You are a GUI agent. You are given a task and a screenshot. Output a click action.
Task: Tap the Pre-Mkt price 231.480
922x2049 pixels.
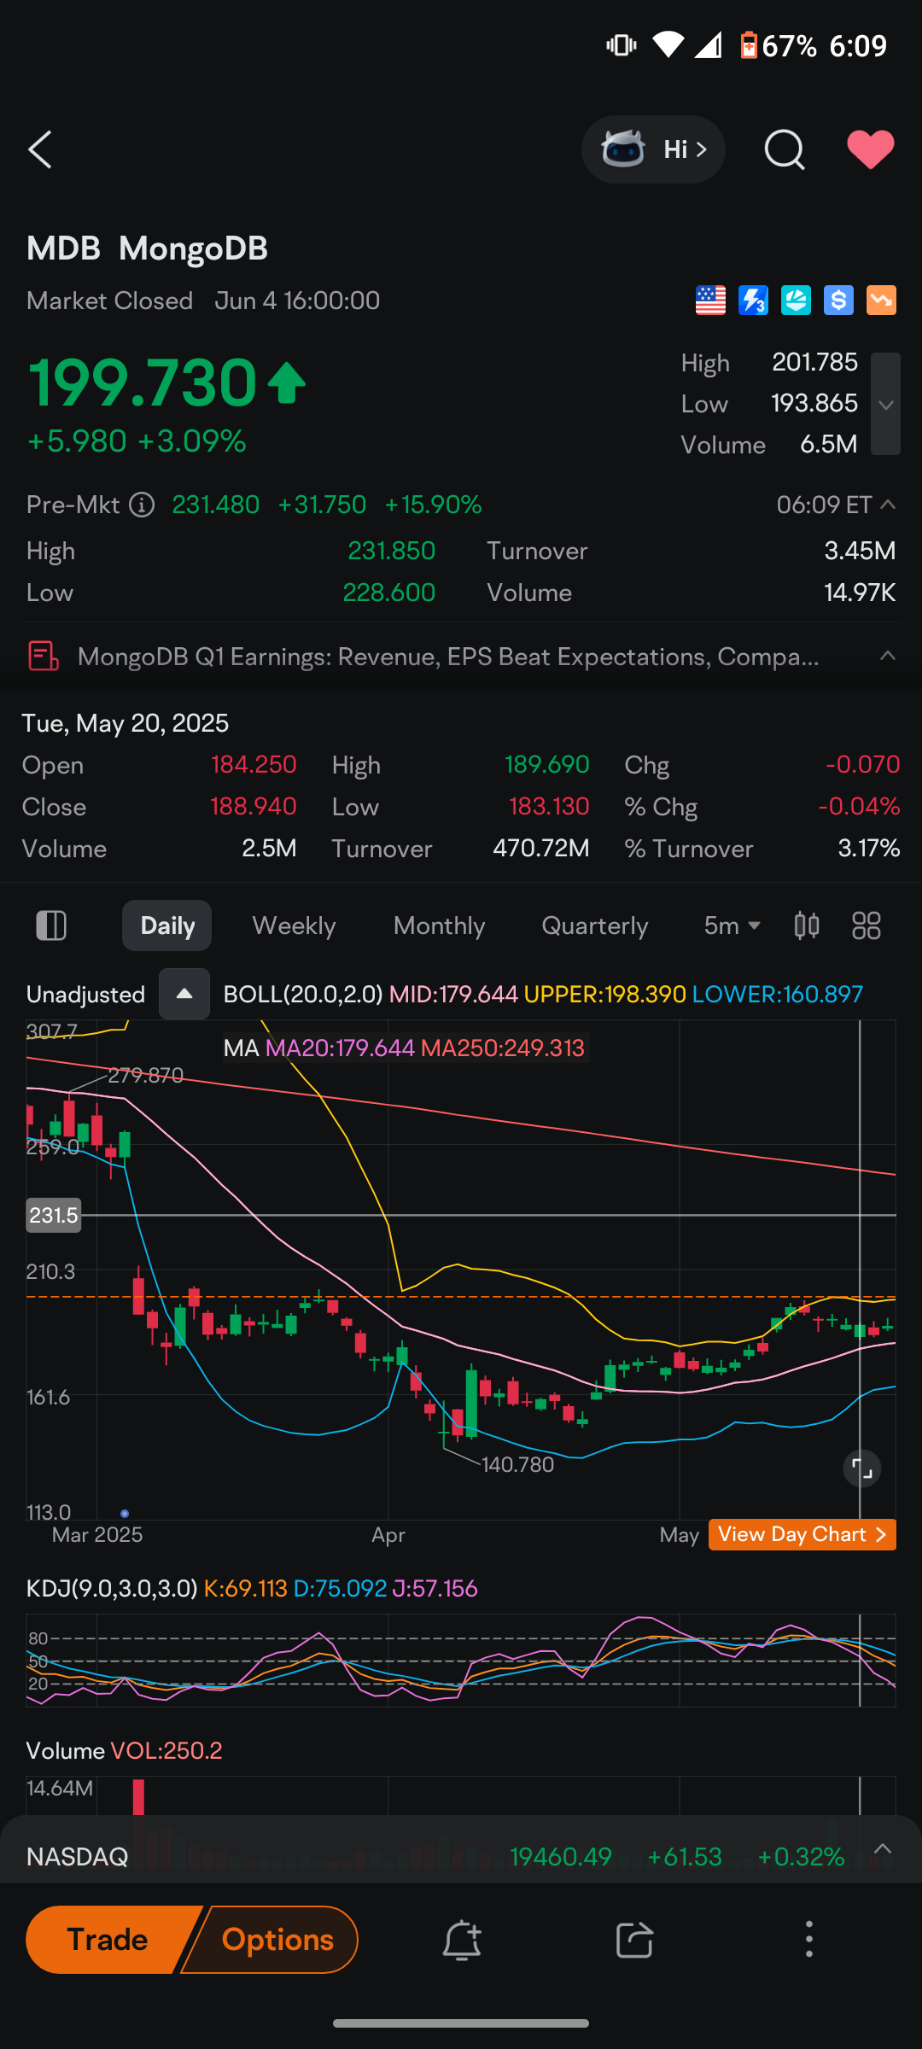216,505
